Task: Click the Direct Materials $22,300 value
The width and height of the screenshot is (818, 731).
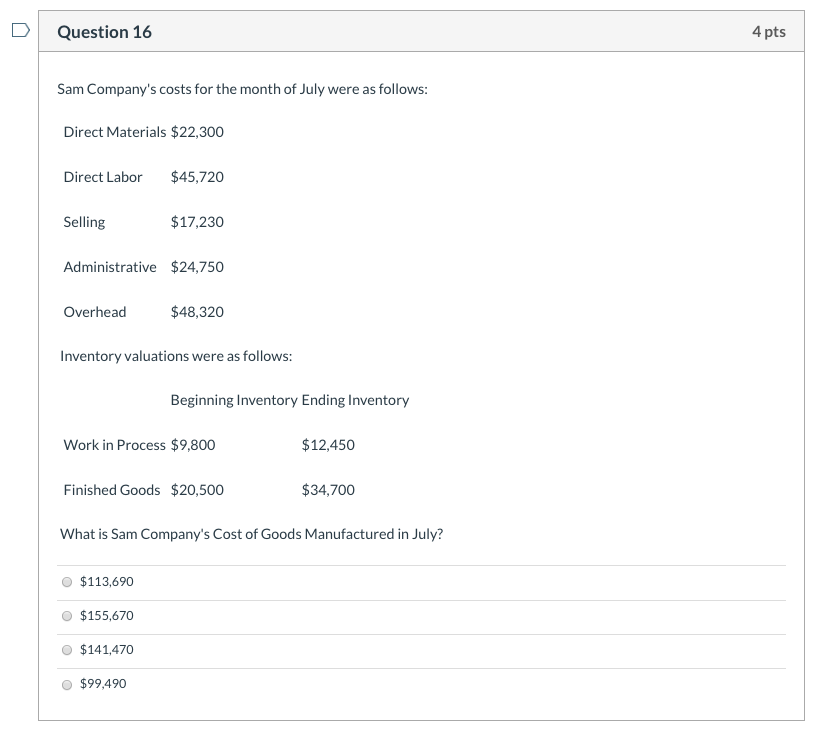Action: click(x=197, y=132)
